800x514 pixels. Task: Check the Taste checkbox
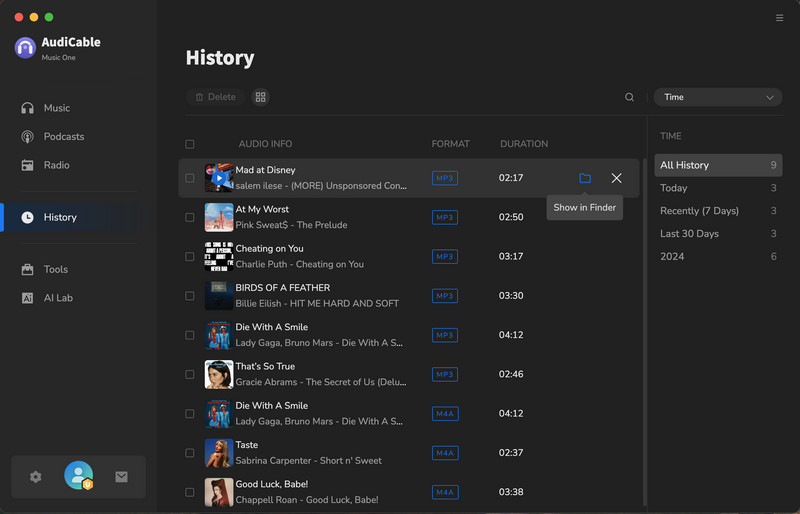(190, 453)
